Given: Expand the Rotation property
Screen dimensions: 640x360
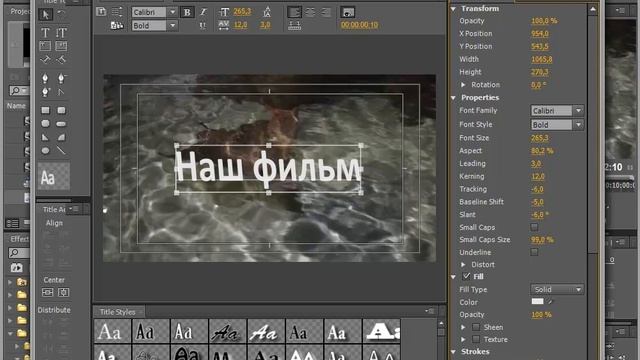Looking at the screenshot, I should [463, 85].
